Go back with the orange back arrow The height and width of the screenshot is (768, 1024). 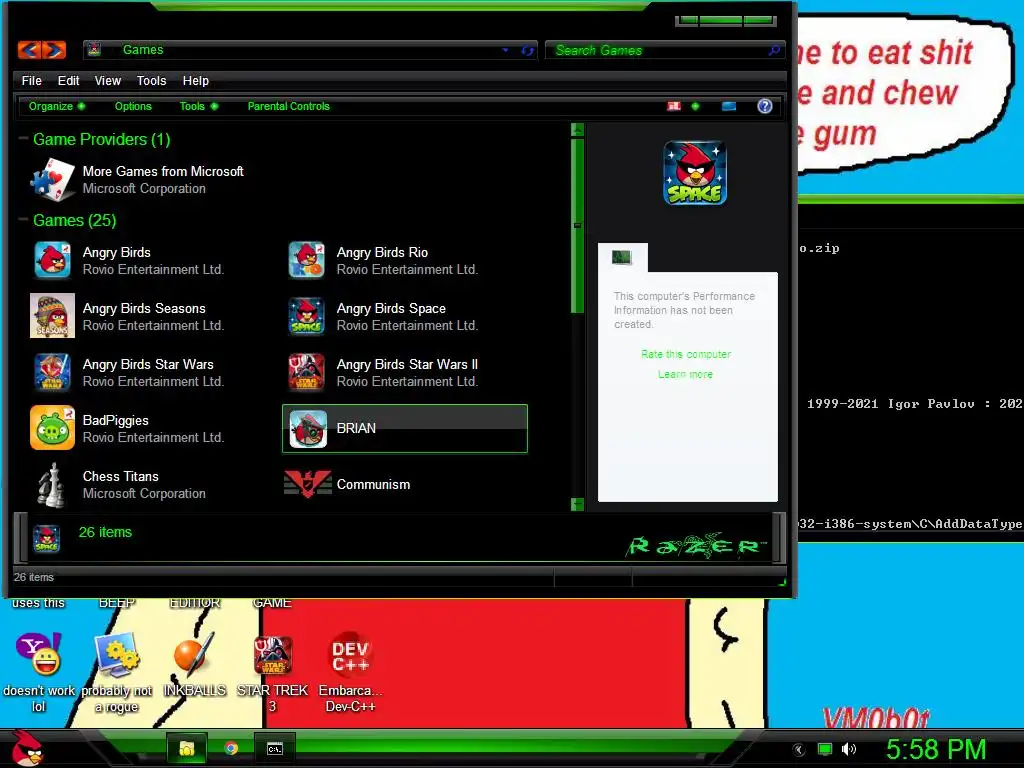click(29, 50)
